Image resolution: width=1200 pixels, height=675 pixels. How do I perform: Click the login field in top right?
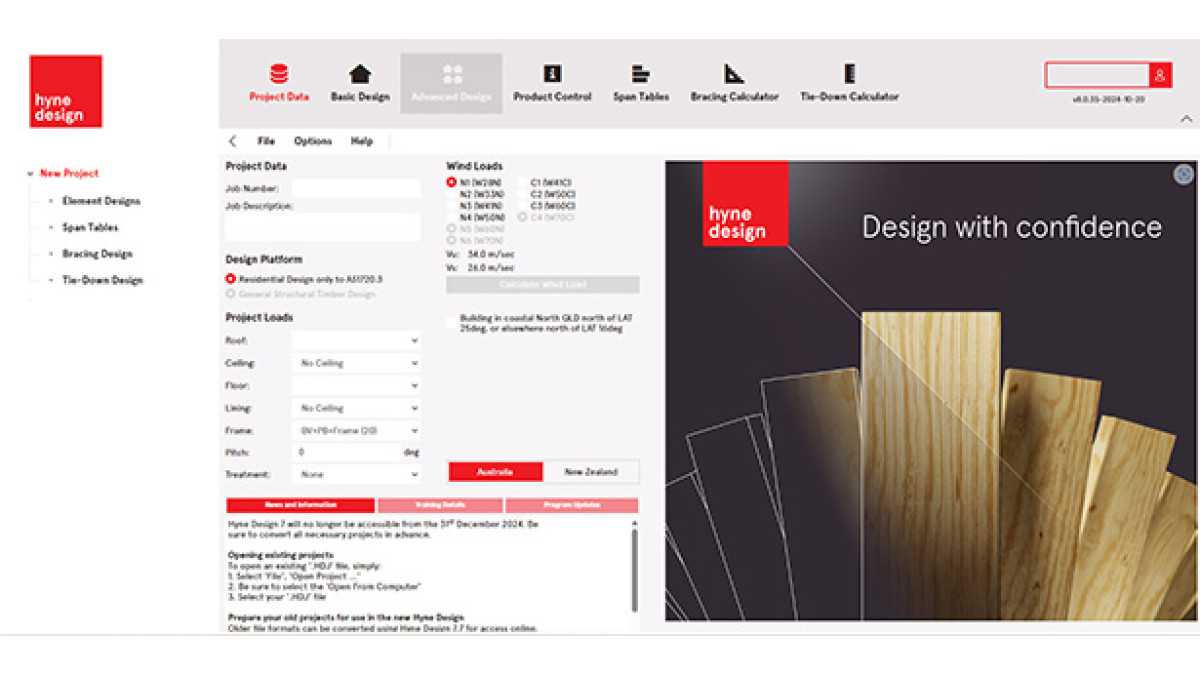1097,75
